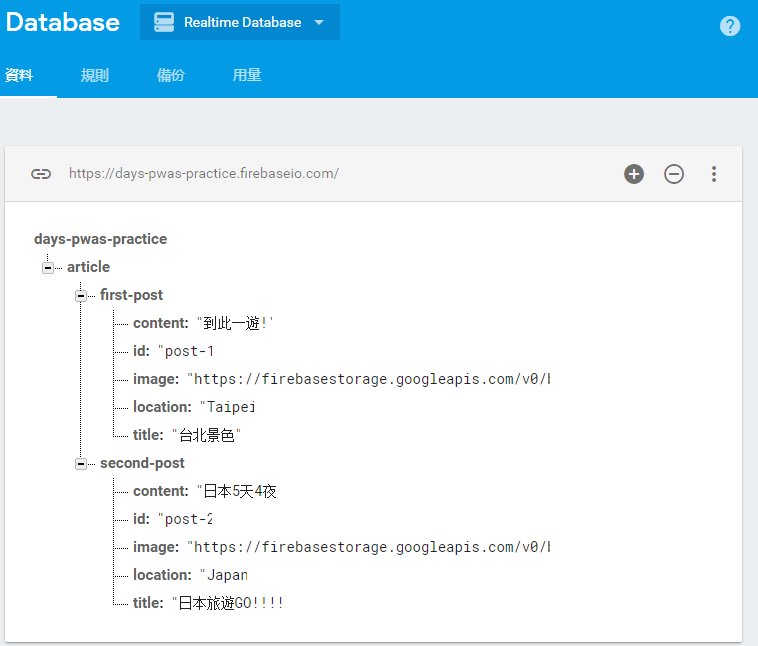Remove node using the minus circle icon
The image size is (758, 646).
coord(673,174)
